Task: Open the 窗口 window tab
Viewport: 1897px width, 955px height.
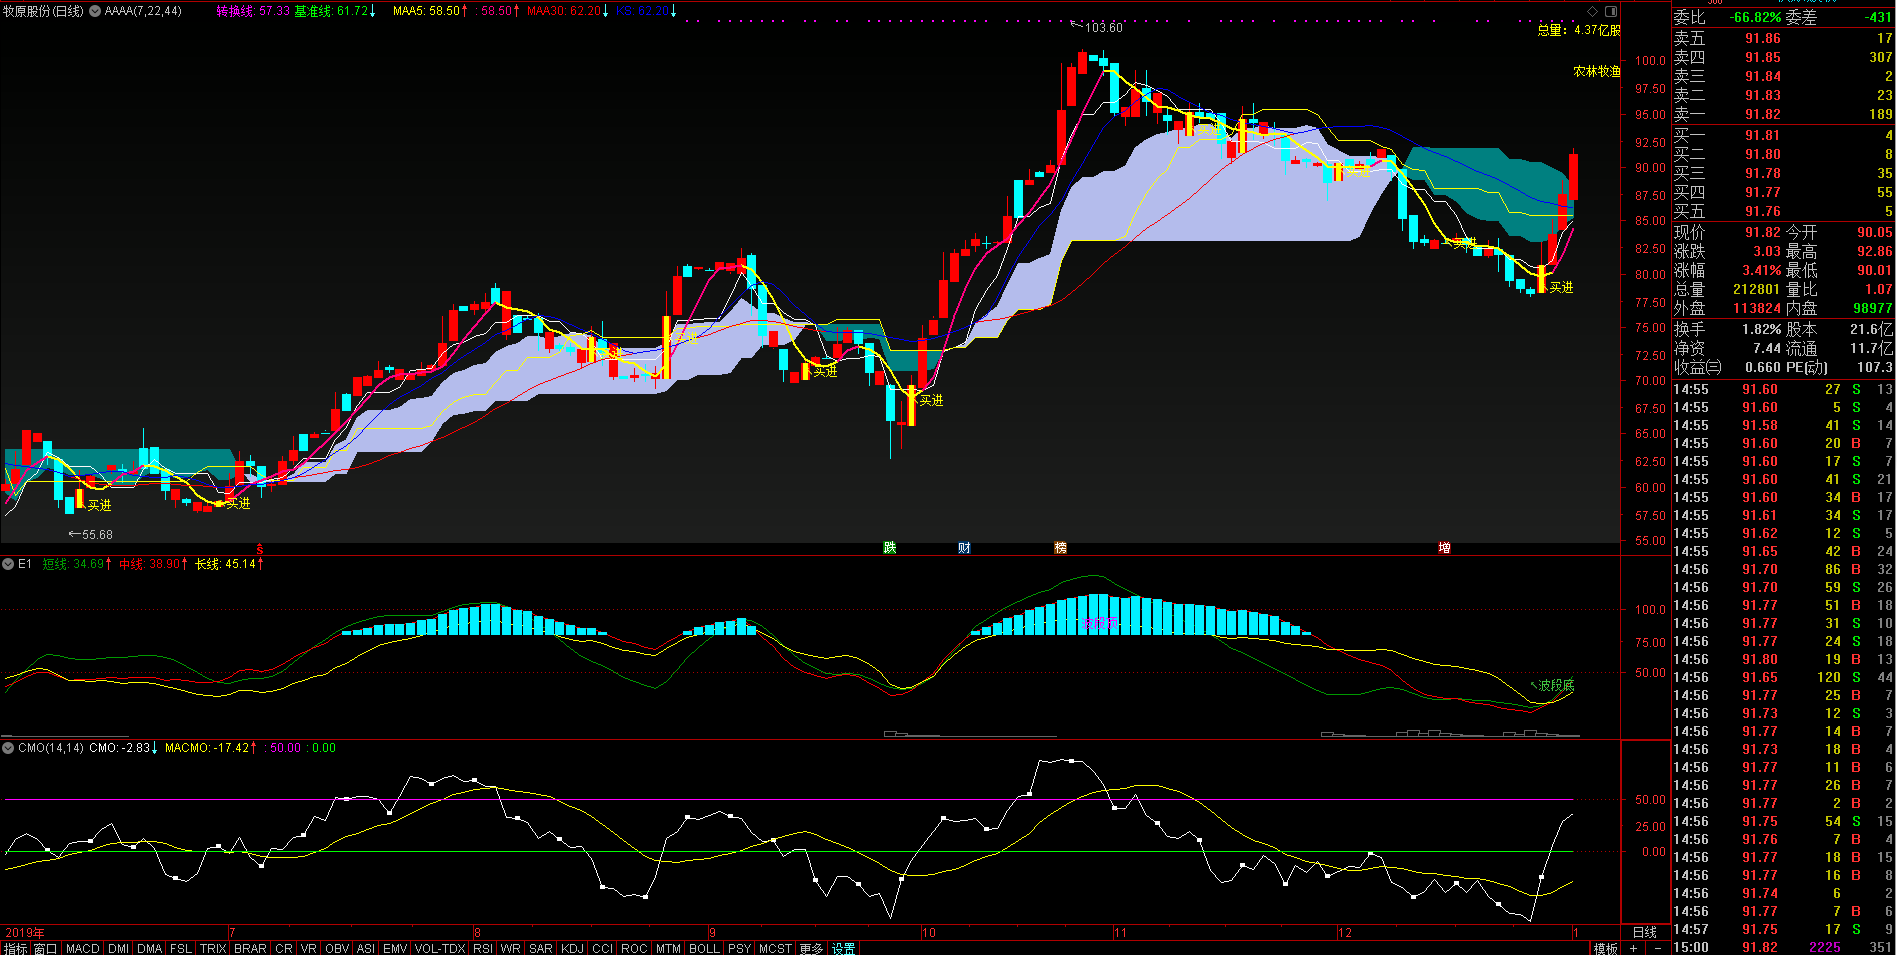Action: pyautogui.click(x=45, y=948)
